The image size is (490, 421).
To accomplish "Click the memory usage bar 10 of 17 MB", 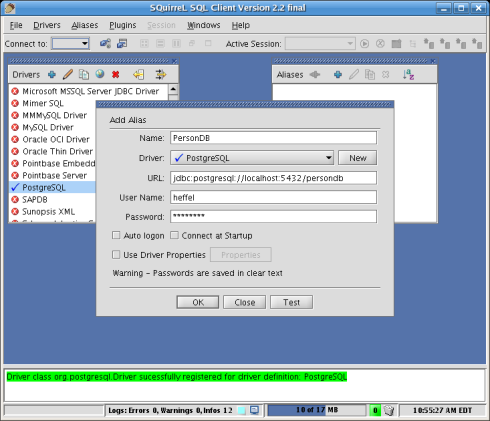I will (317, 410).
